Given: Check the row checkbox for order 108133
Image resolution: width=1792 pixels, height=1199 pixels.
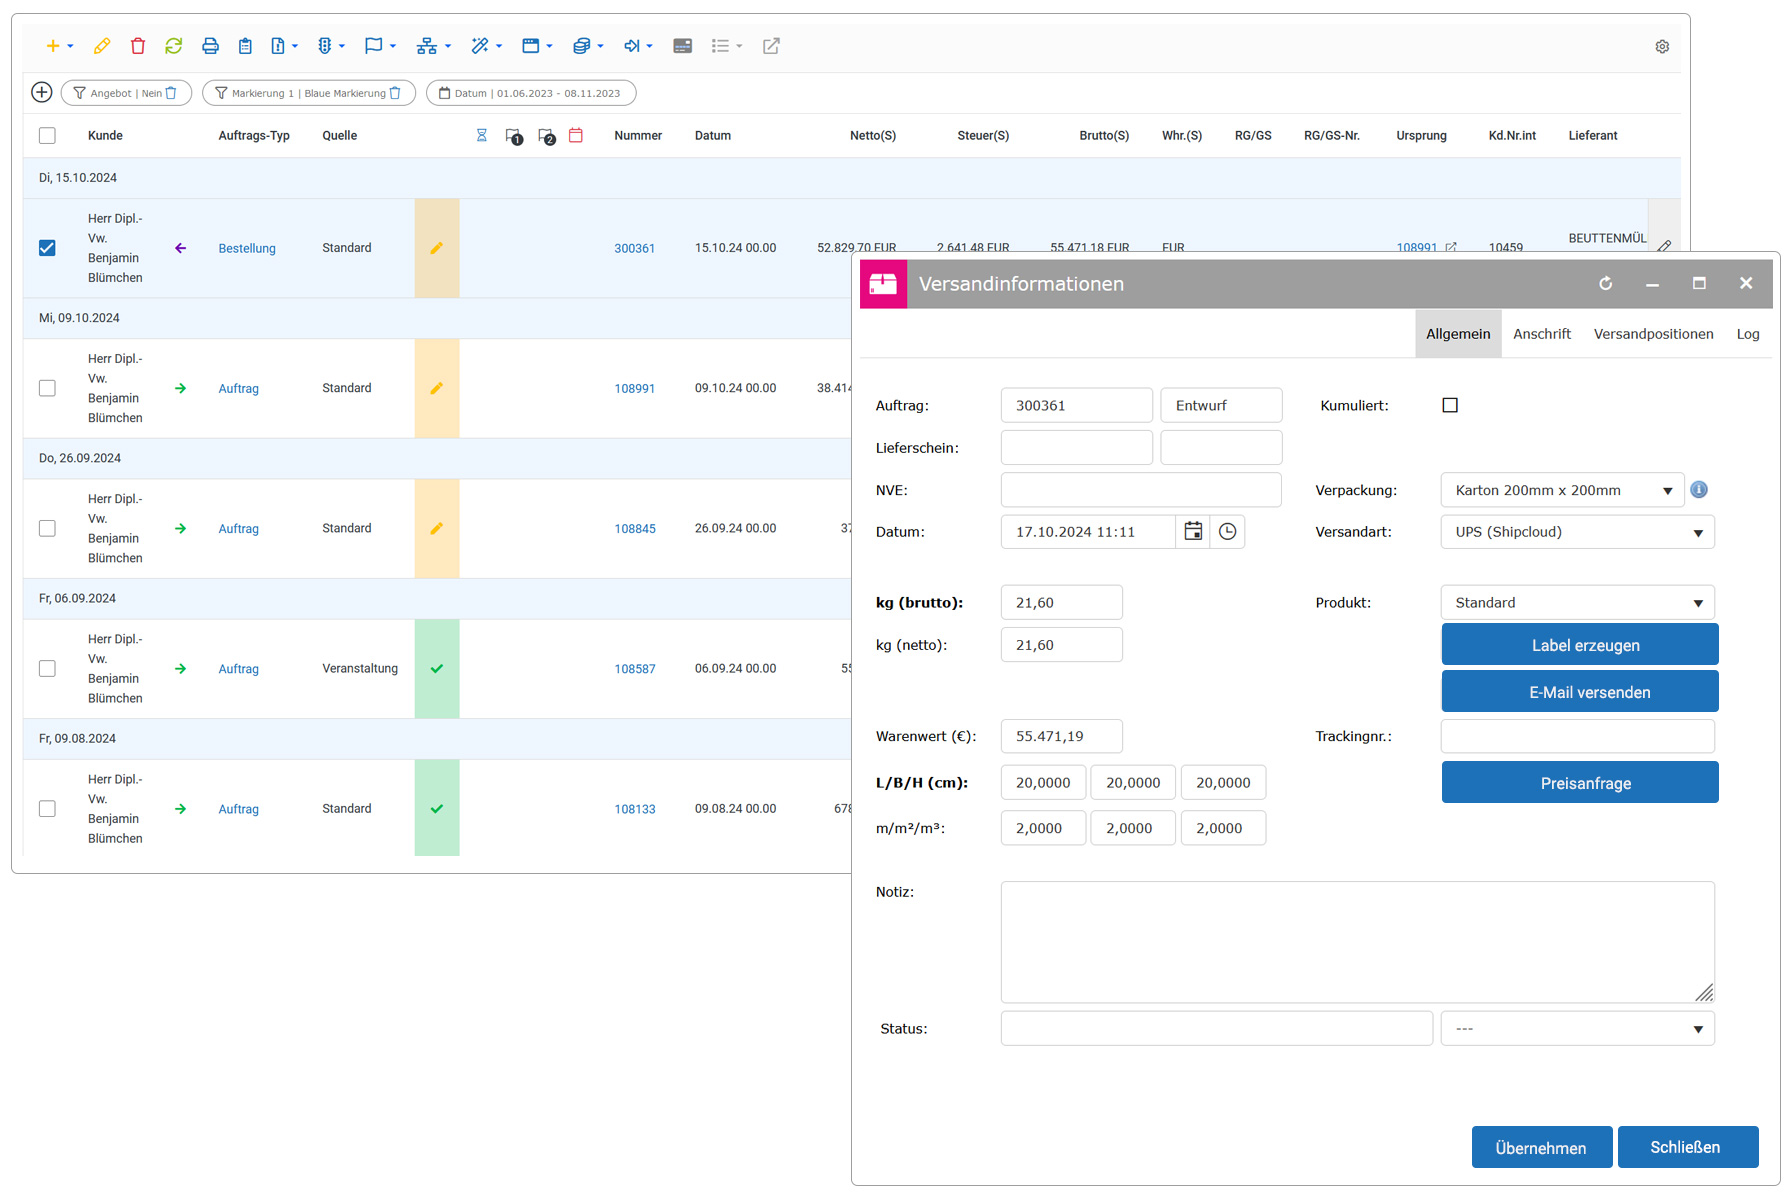Looking at the screenshot, I should pyautogui.click(x=47, y=808).
